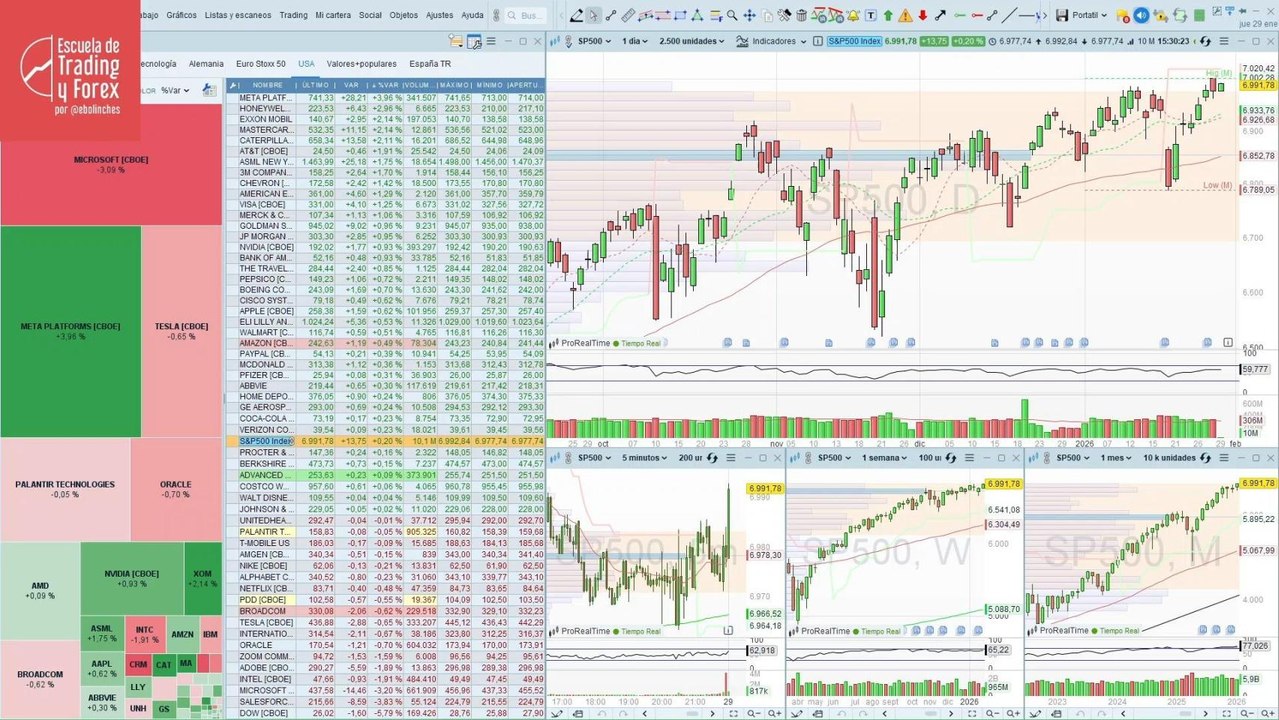Click the trash bin delete objects icon
1279x720 pixels.
click(x=802, y=15)
